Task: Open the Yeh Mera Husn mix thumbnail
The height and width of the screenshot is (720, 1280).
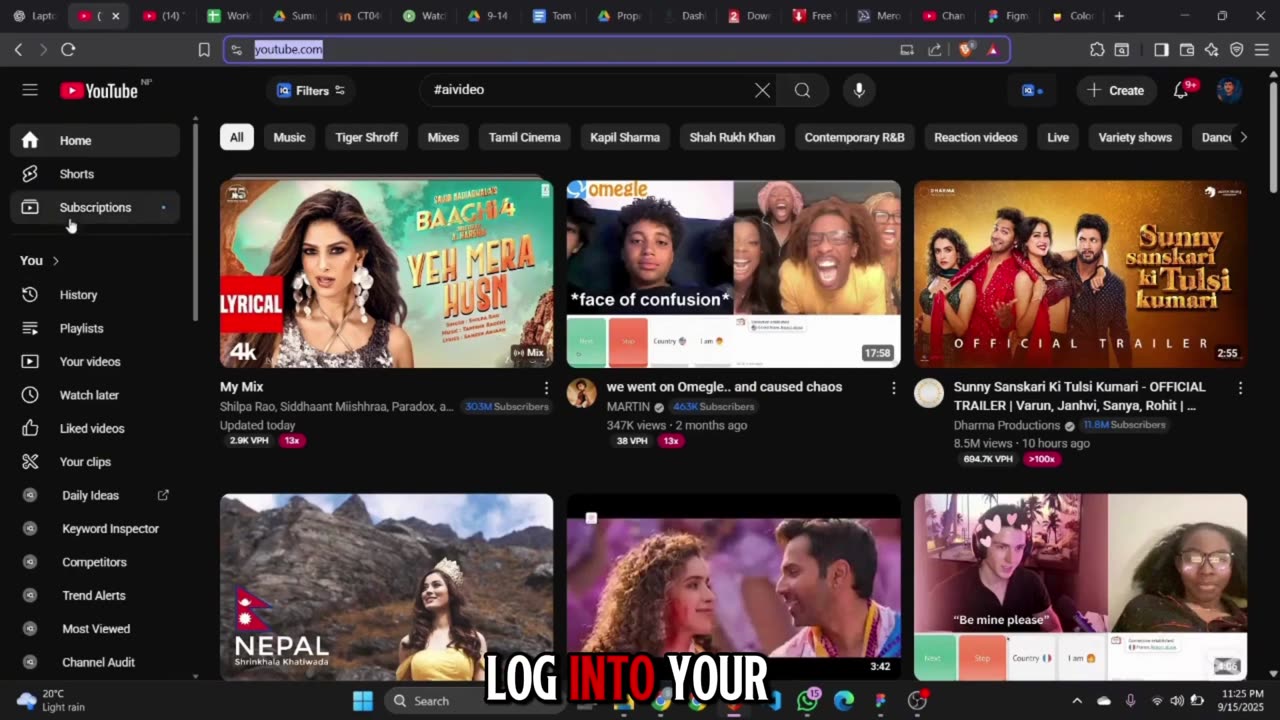Action: click(386, 274)
